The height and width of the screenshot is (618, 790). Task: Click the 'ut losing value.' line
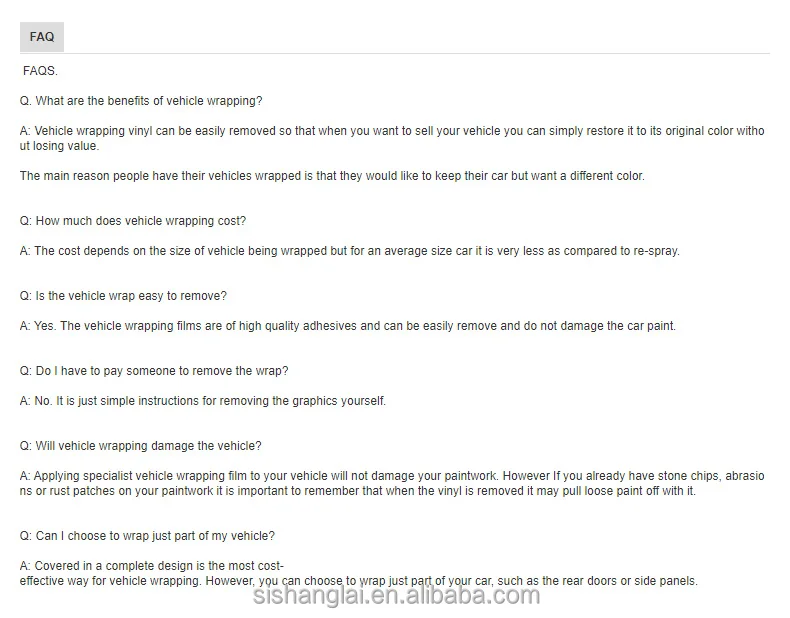tap(59, 146)
